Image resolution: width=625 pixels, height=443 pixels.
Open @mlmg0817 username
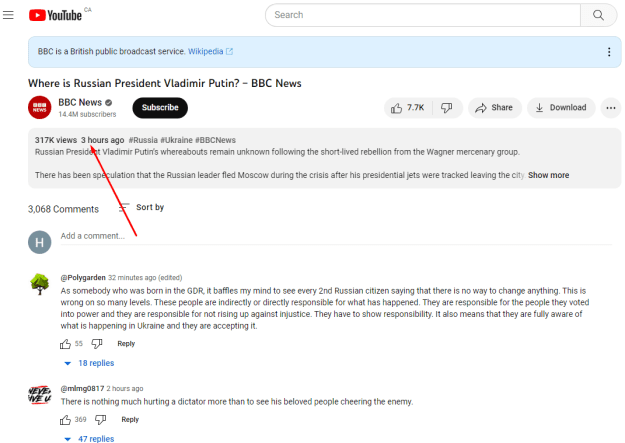tap(82, 388)
